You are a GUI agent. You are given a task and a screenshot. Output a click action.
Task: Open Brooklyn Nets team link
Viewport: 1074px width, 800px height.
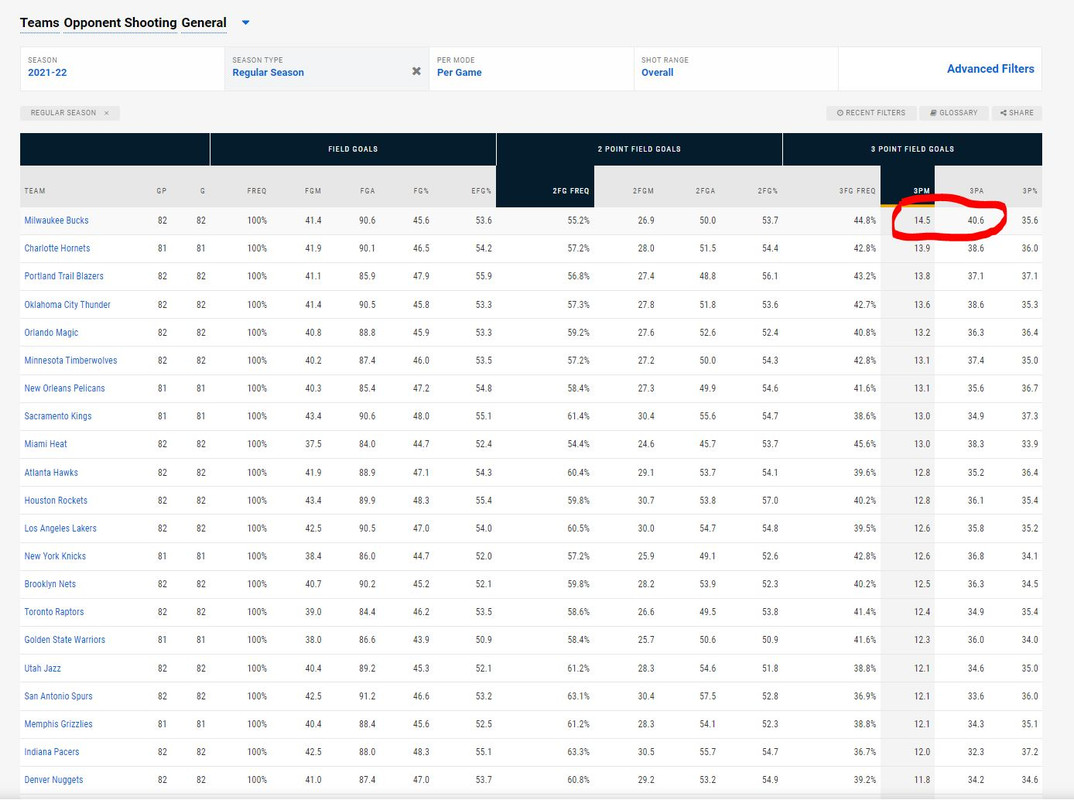point(50,584)
